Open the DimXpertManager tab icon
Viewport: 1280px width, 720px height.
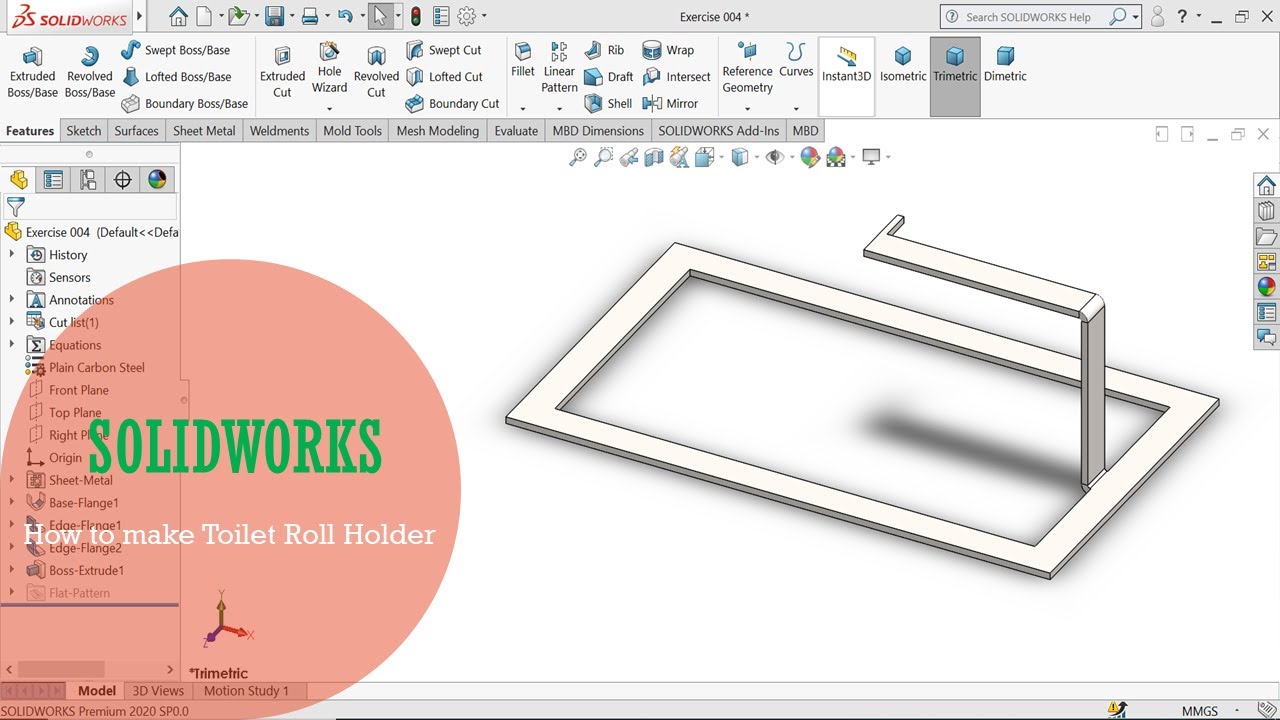(123, 179)
